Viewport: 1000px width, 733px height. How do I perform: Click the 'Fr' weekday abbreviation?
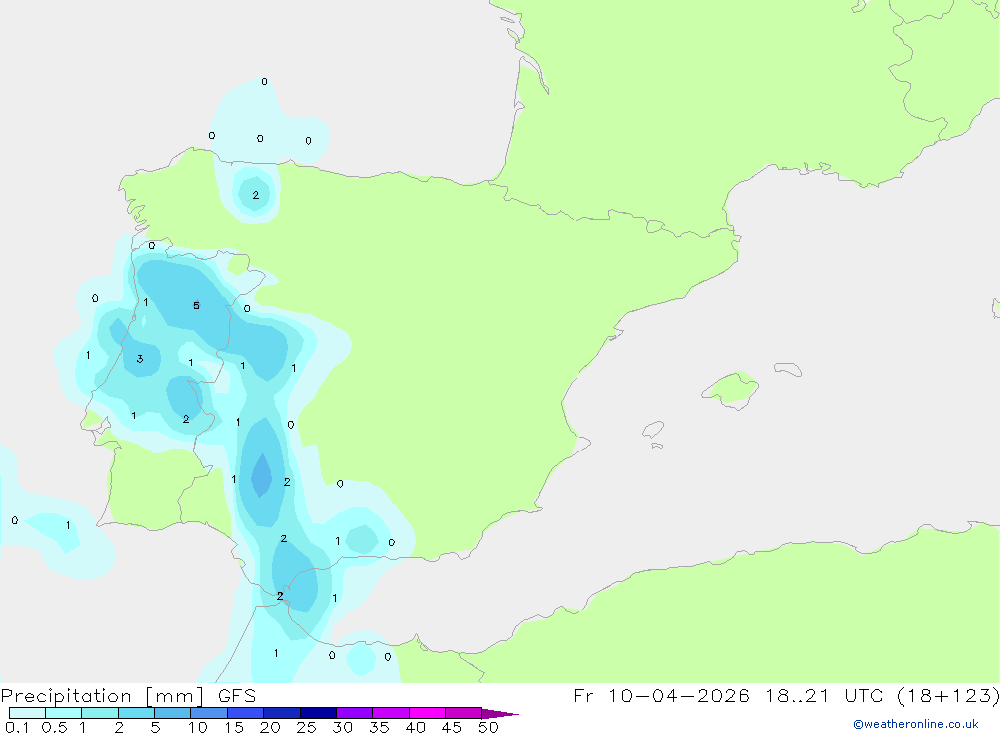[x=583, y=695]
